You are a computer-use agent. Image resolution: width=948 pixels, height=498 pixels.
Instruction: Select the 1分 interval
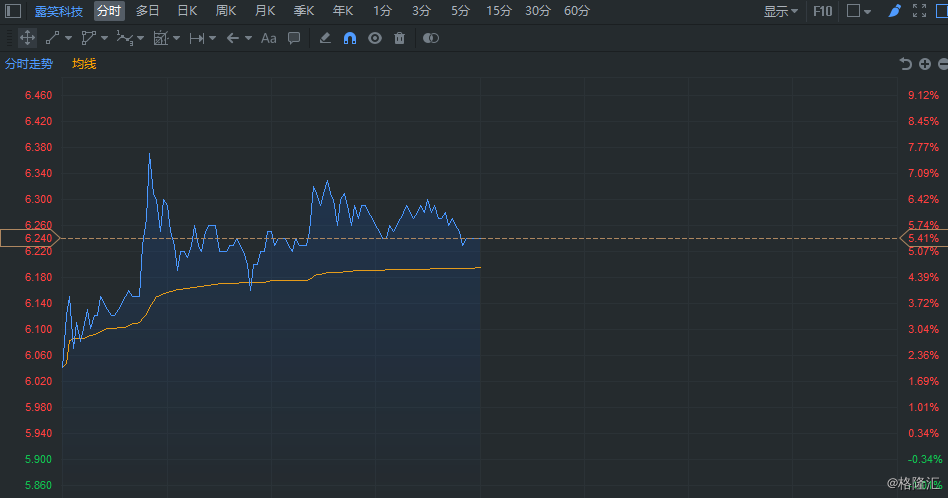pyautogui.click(x=382, y=11)
